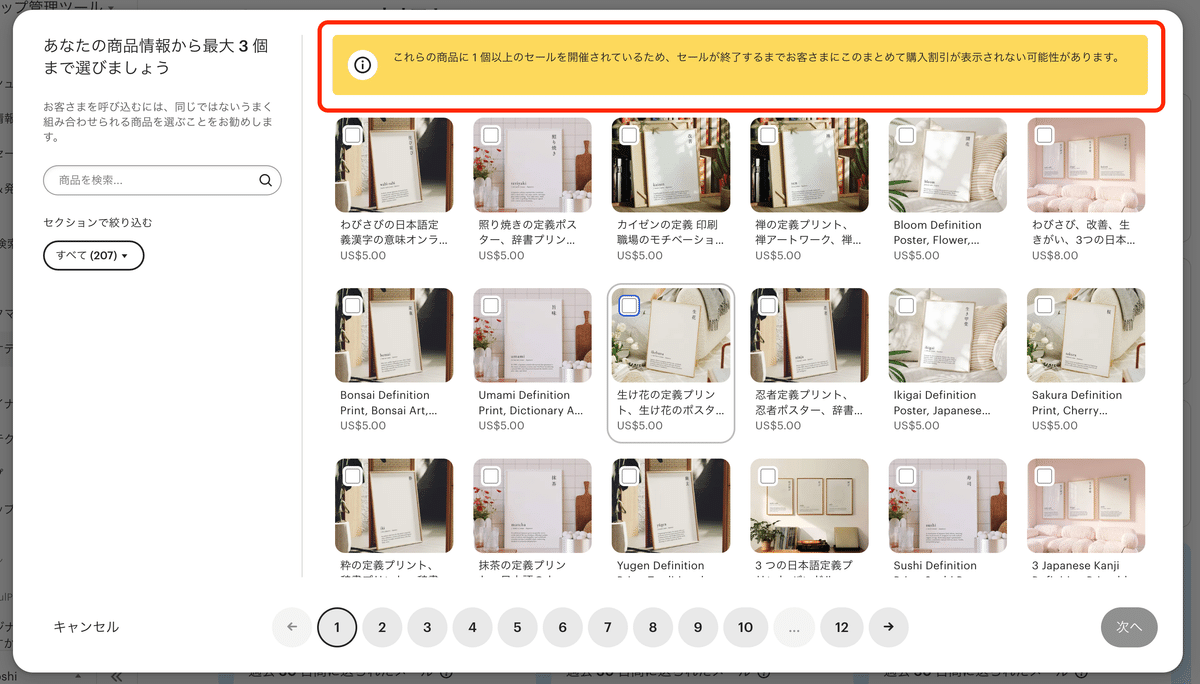Click the US$8.00 price text
This screenshot has height=684, width=1200.
(1055, 256)
